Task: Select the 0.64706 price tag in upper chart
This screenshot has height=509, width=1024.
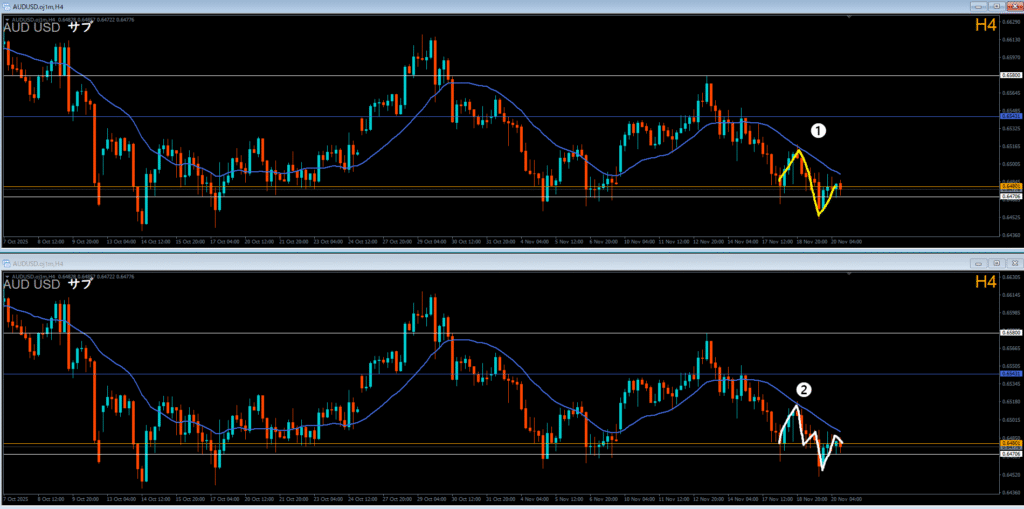Action: point(1010,196)
